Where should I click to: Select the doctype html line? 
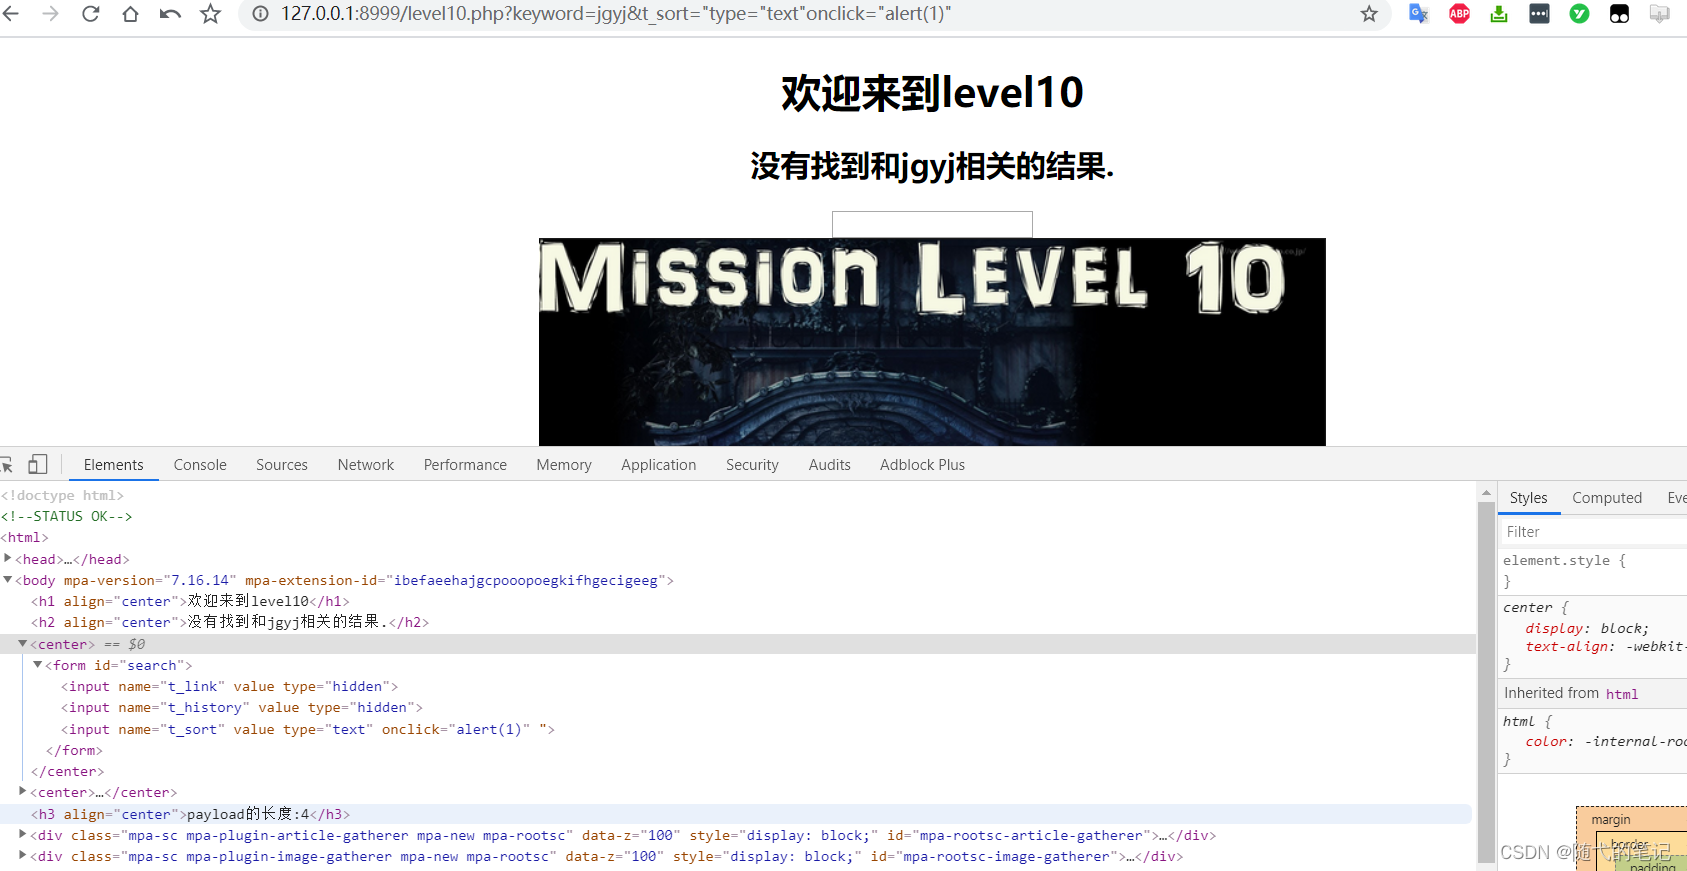(63, 495)
